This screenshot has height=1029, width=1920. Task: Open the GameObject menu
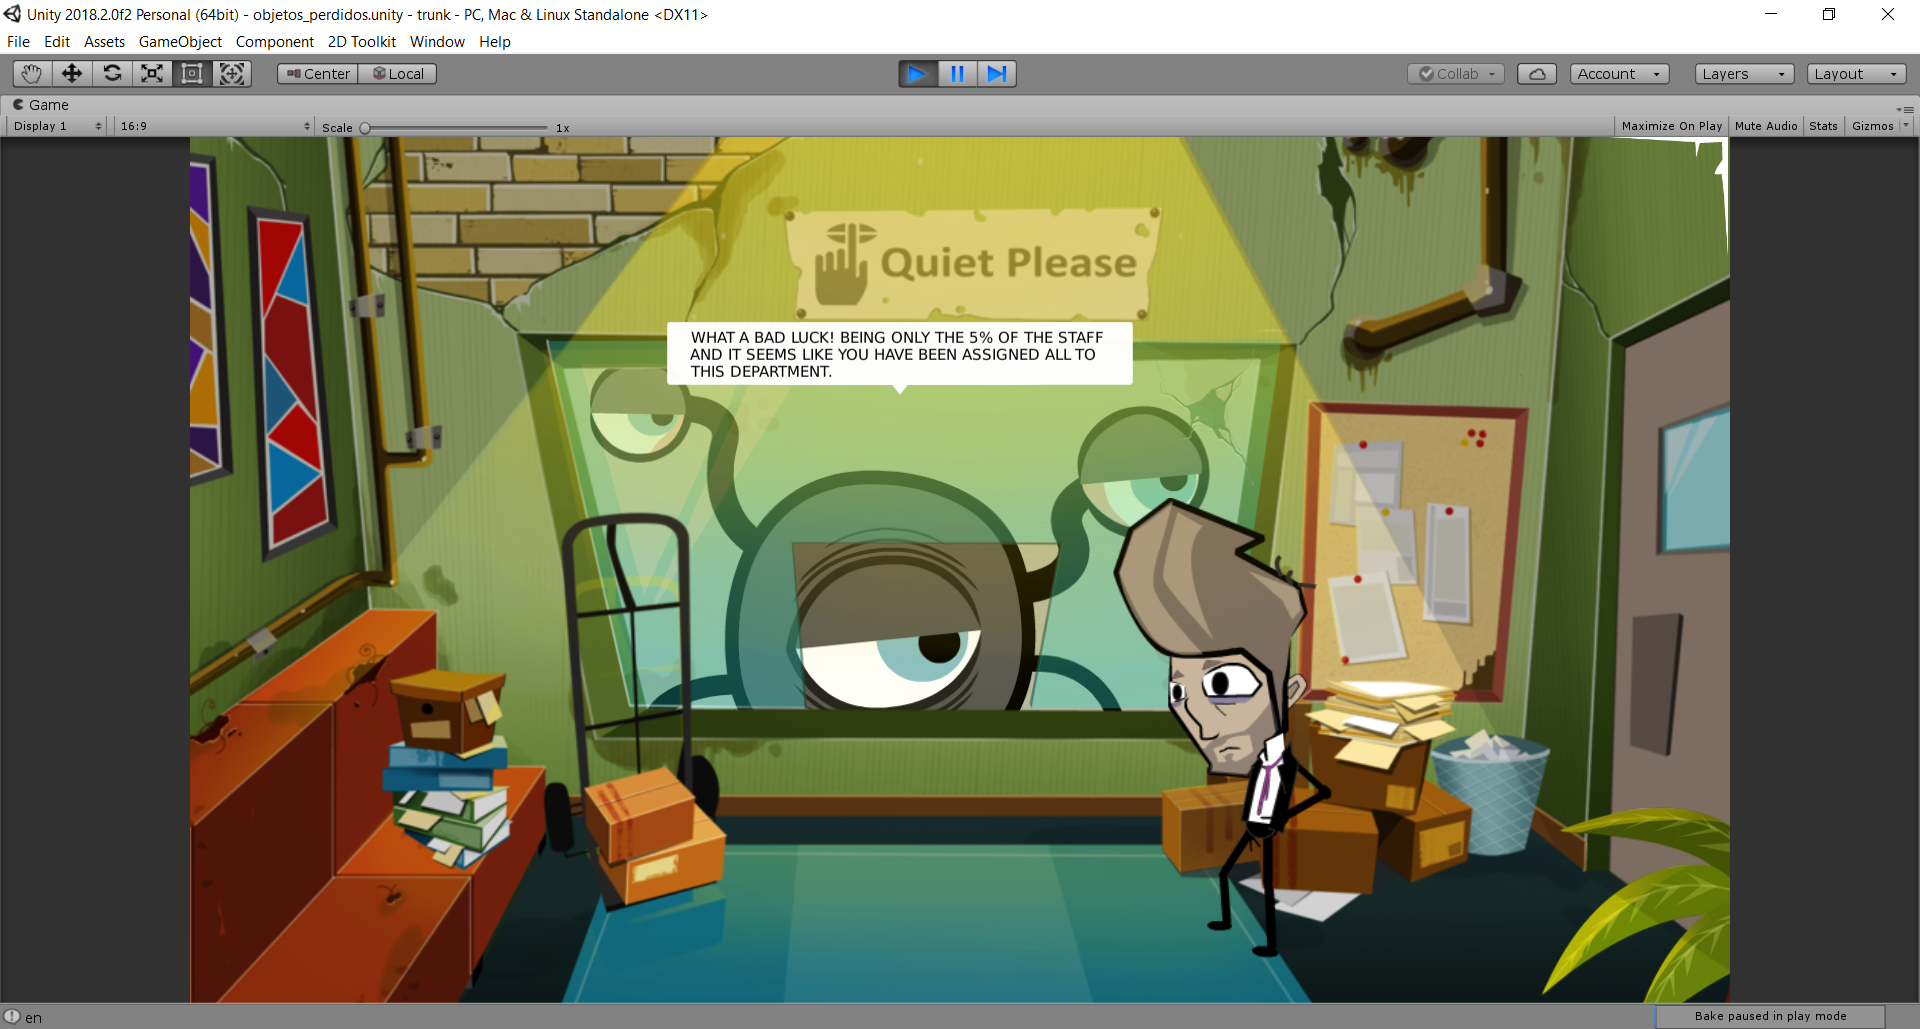[x=180, y=42]
